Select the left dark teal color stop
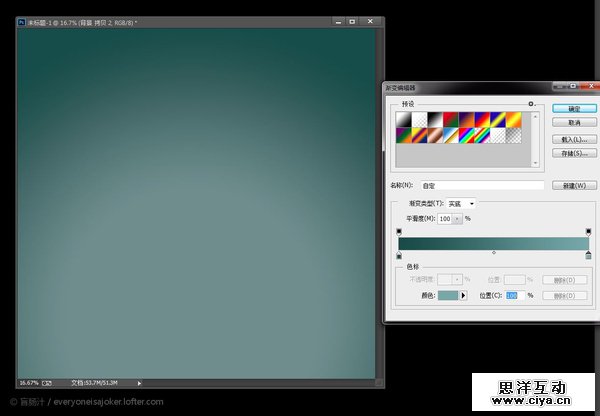The height and width of the screenshot is (416, 600). [x=399, y=255]
